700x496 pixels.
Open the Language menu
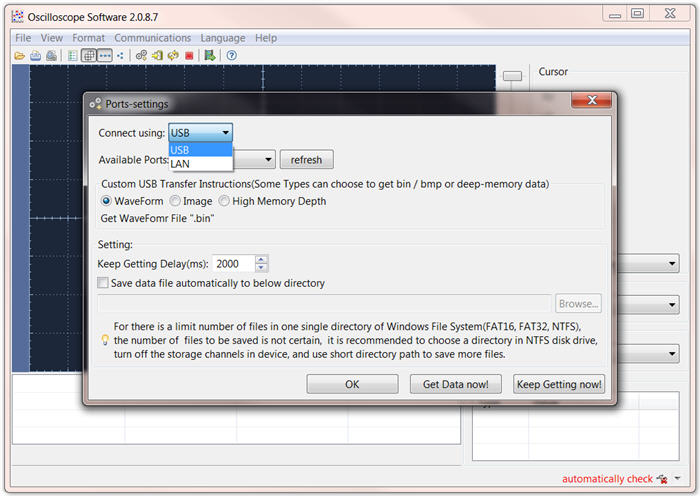click(223, 38)
